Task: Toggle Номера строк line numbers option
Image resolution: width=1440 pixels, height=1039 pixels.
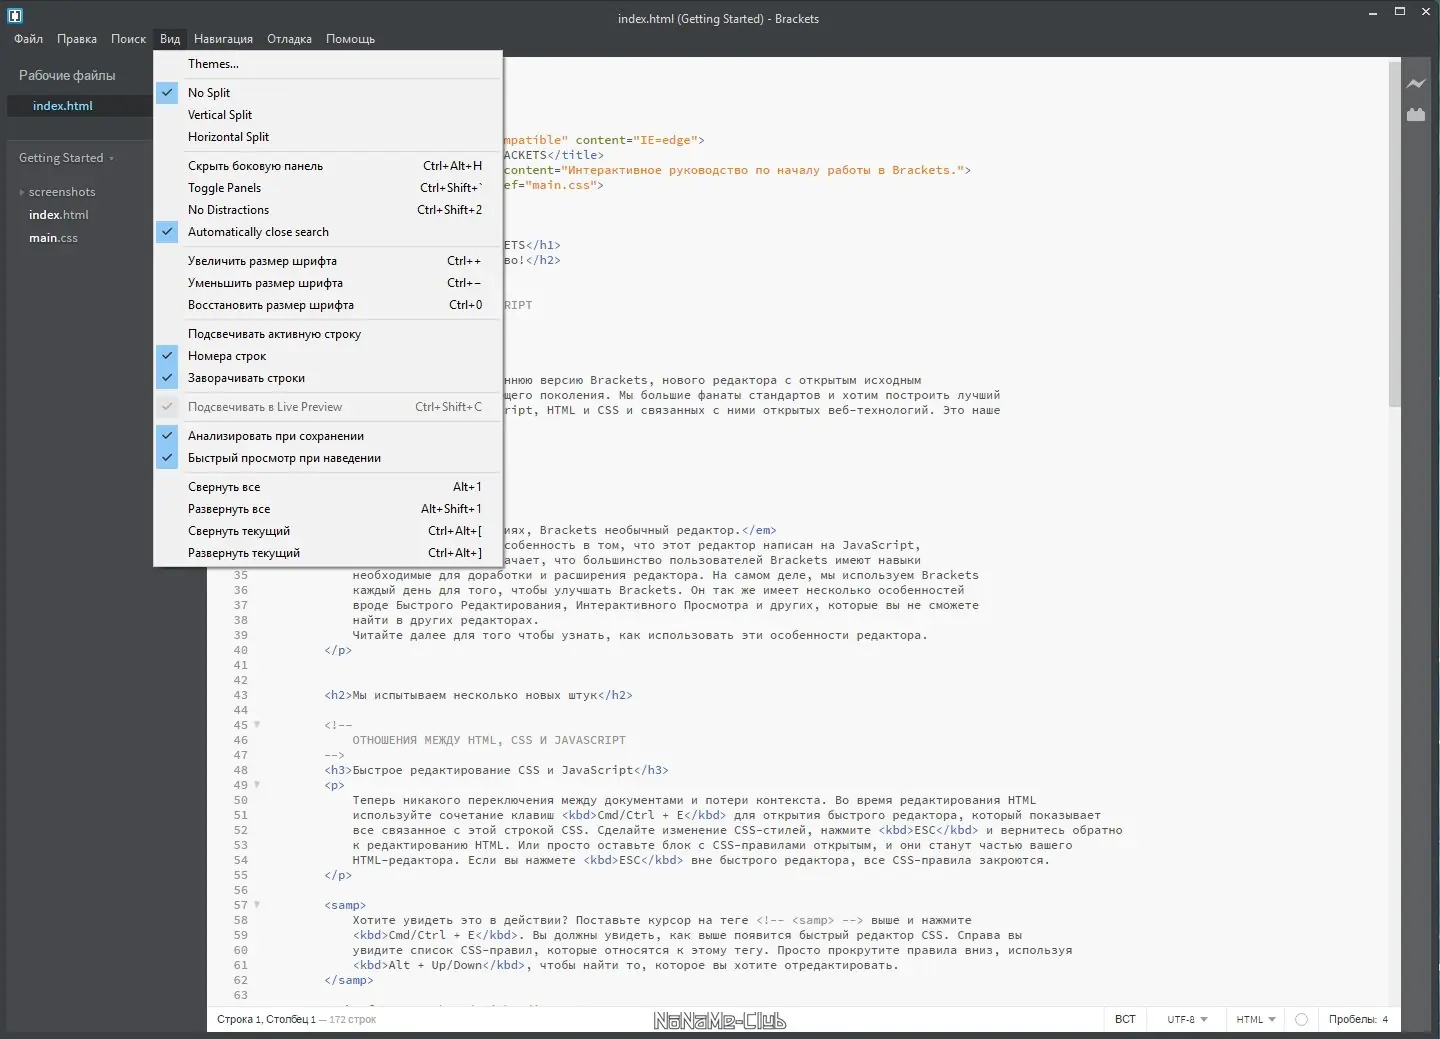Action: coord(328,356)
